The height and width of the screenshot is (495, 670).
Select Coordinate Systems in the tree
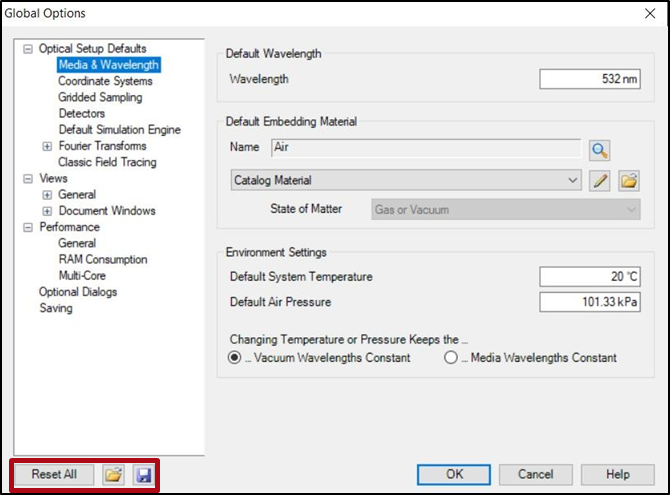[105, 81]
